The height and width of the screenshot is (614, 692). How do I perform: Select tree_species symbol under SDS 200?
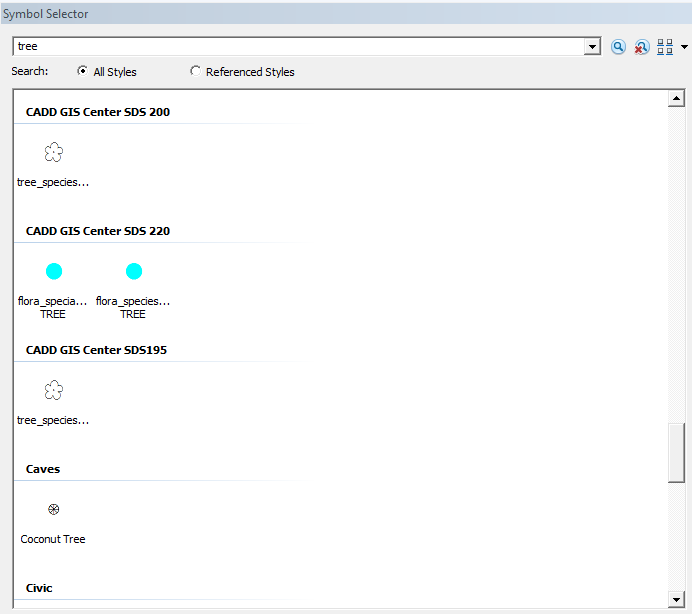click(x=53, y=152)
